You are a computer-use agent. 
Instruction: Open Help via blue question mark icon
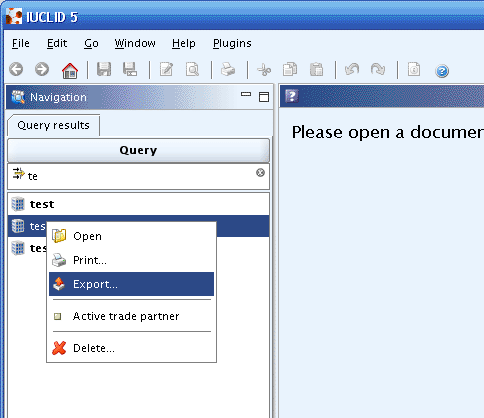pyautogui.click(x=442, y=71)
